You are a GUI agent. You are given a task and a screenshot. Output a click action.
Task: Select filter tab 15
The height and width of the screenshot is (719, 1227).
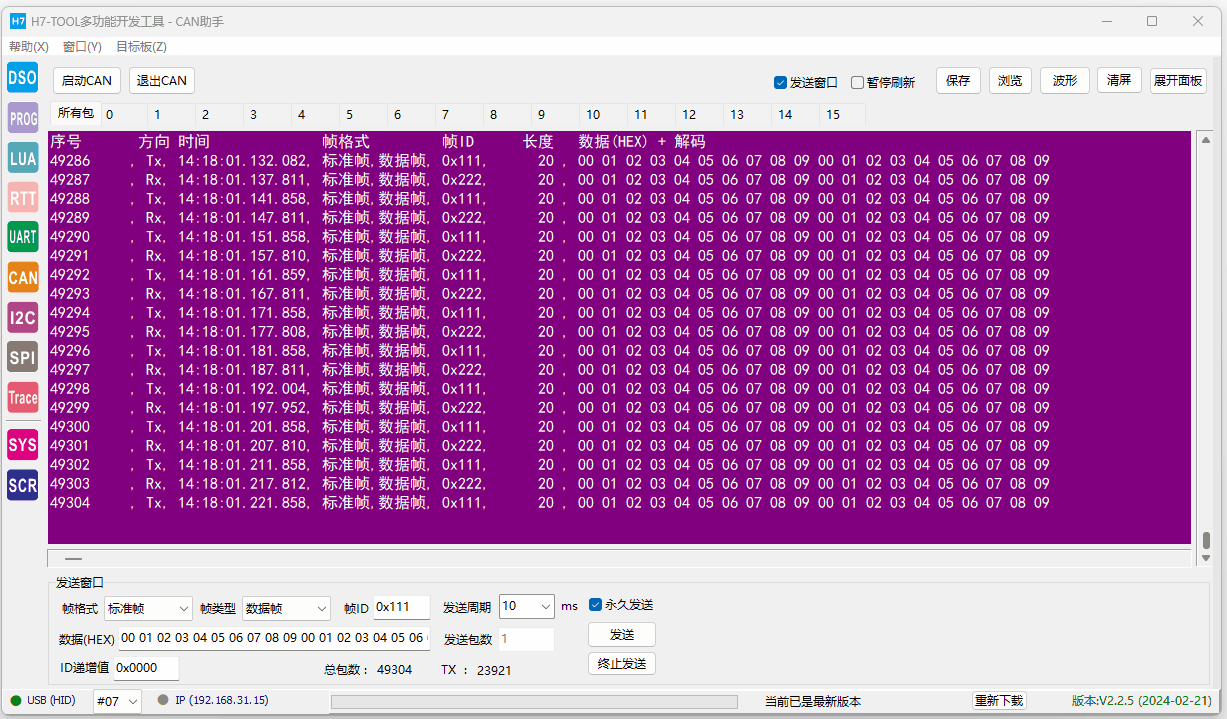pos(843,115)
